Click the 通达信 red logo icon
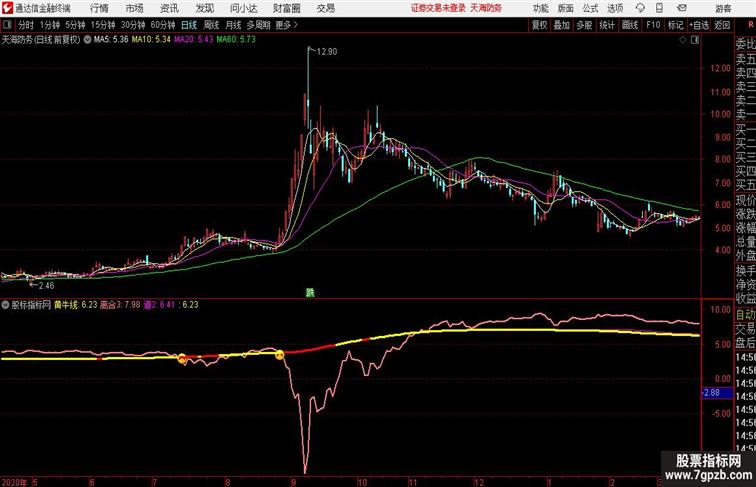Image resolution: width=756 pixels, height=487 pixels. (7, 8)
